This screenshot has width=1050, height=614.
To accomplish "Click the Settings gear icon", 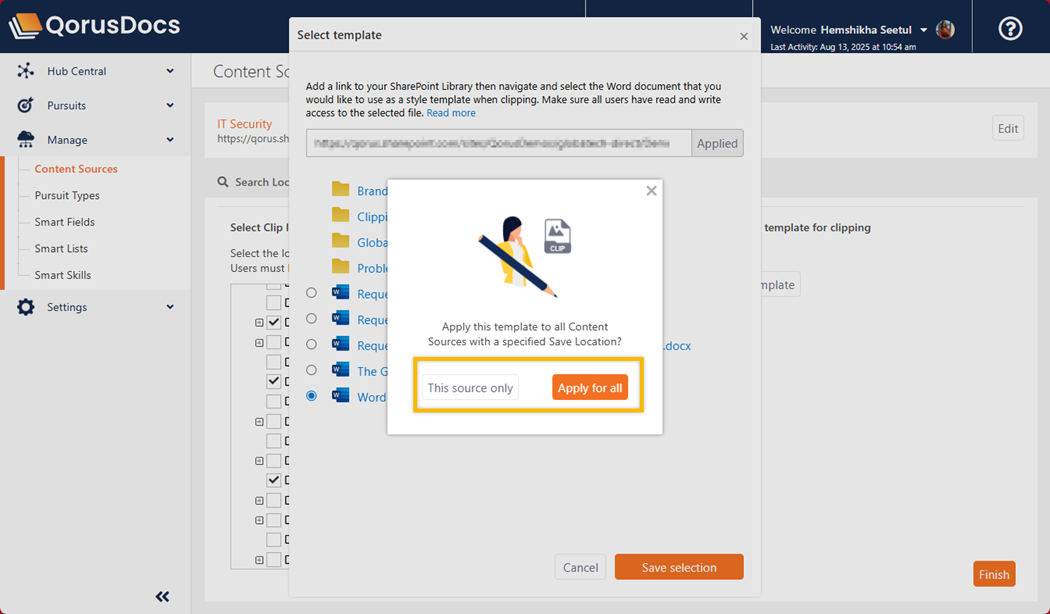I will [x=26, y=307].
